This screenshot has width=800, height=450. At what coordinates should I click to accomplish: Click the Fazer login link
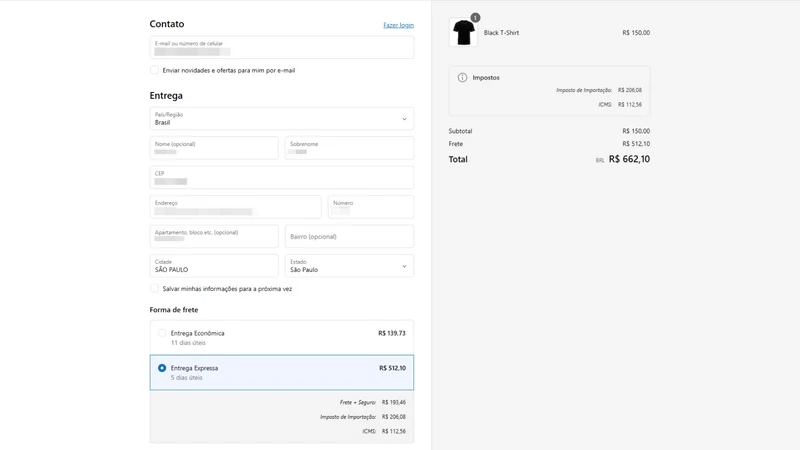pyautogui.click(x=398, y=25)
